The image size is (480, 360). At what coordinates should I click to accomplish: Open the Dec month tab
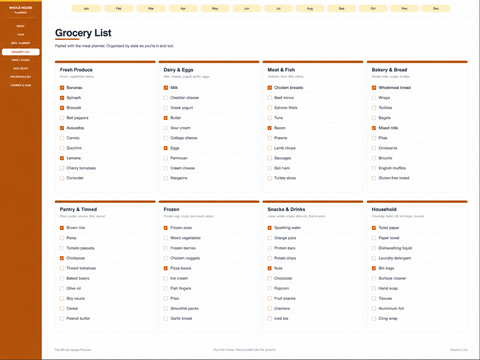point(436,8)
